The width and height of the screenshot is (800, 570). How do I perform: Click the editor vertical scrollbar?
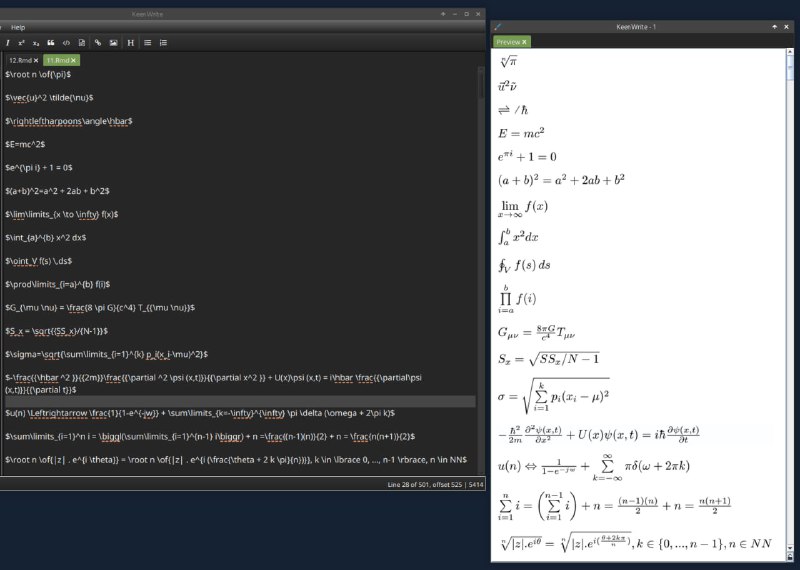pyautogui.click(x=481, y=270)
